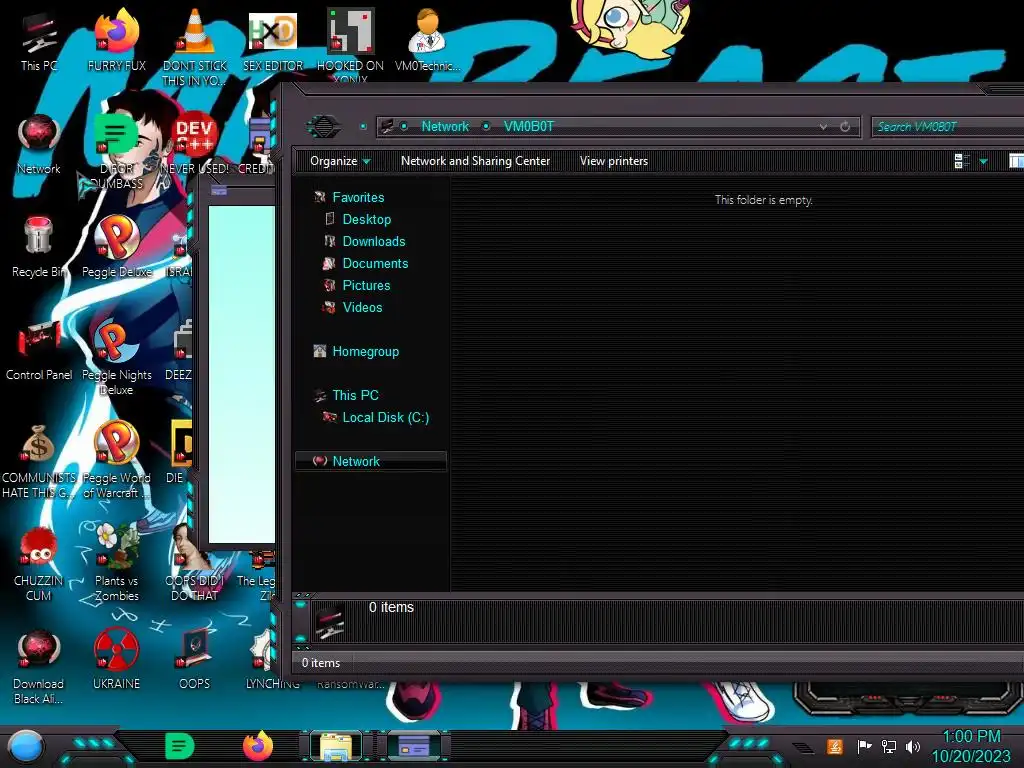Launch the Plants vs Zombies shortcut
This screenshot has height=768, width=1024.
[117, 564]
